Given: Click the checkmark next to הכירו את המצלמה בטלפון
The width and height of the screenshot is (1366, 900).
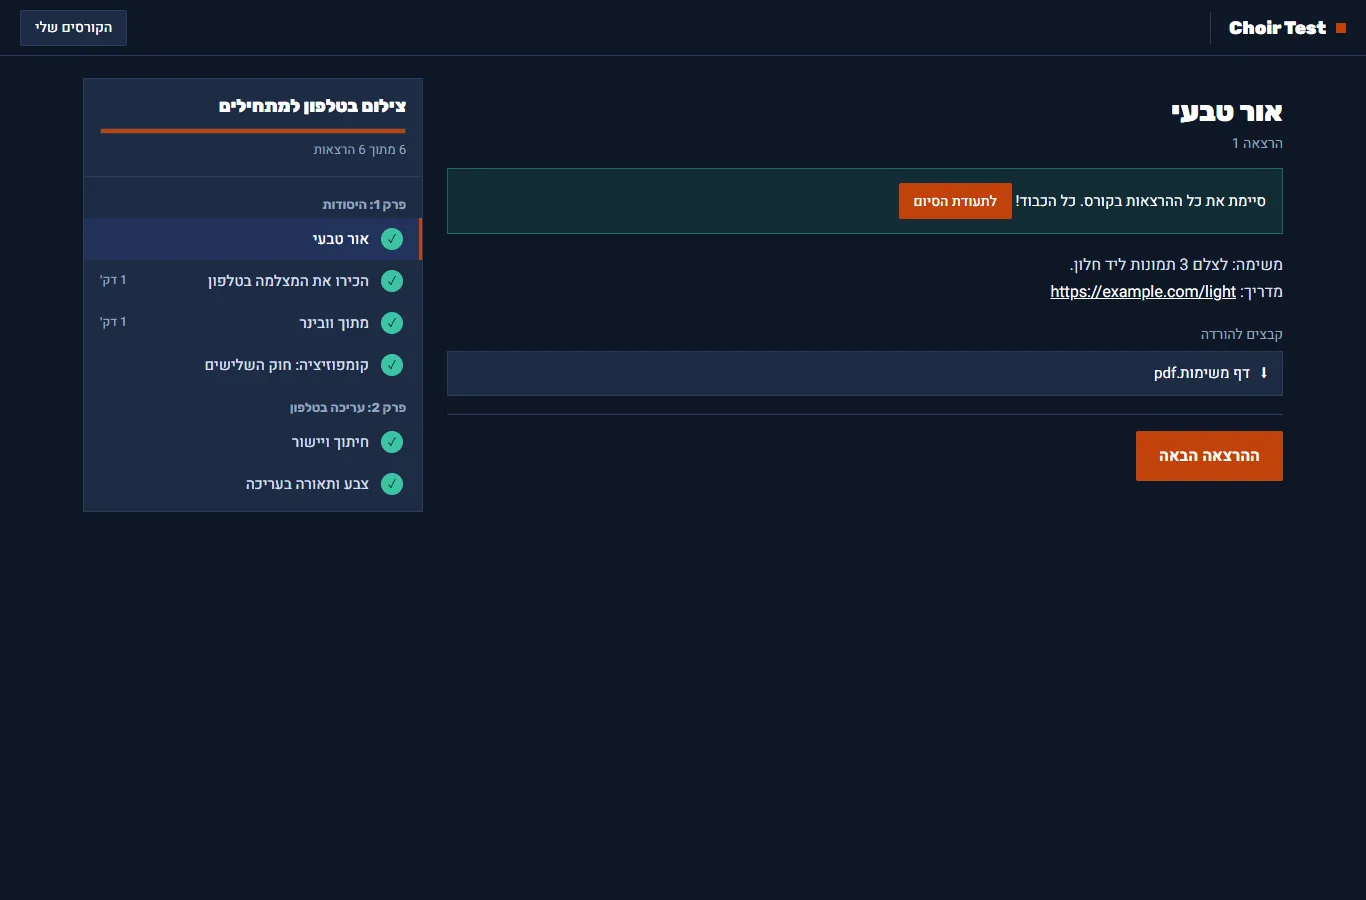Looking at the screenshot, I should (x=392, y=281).
